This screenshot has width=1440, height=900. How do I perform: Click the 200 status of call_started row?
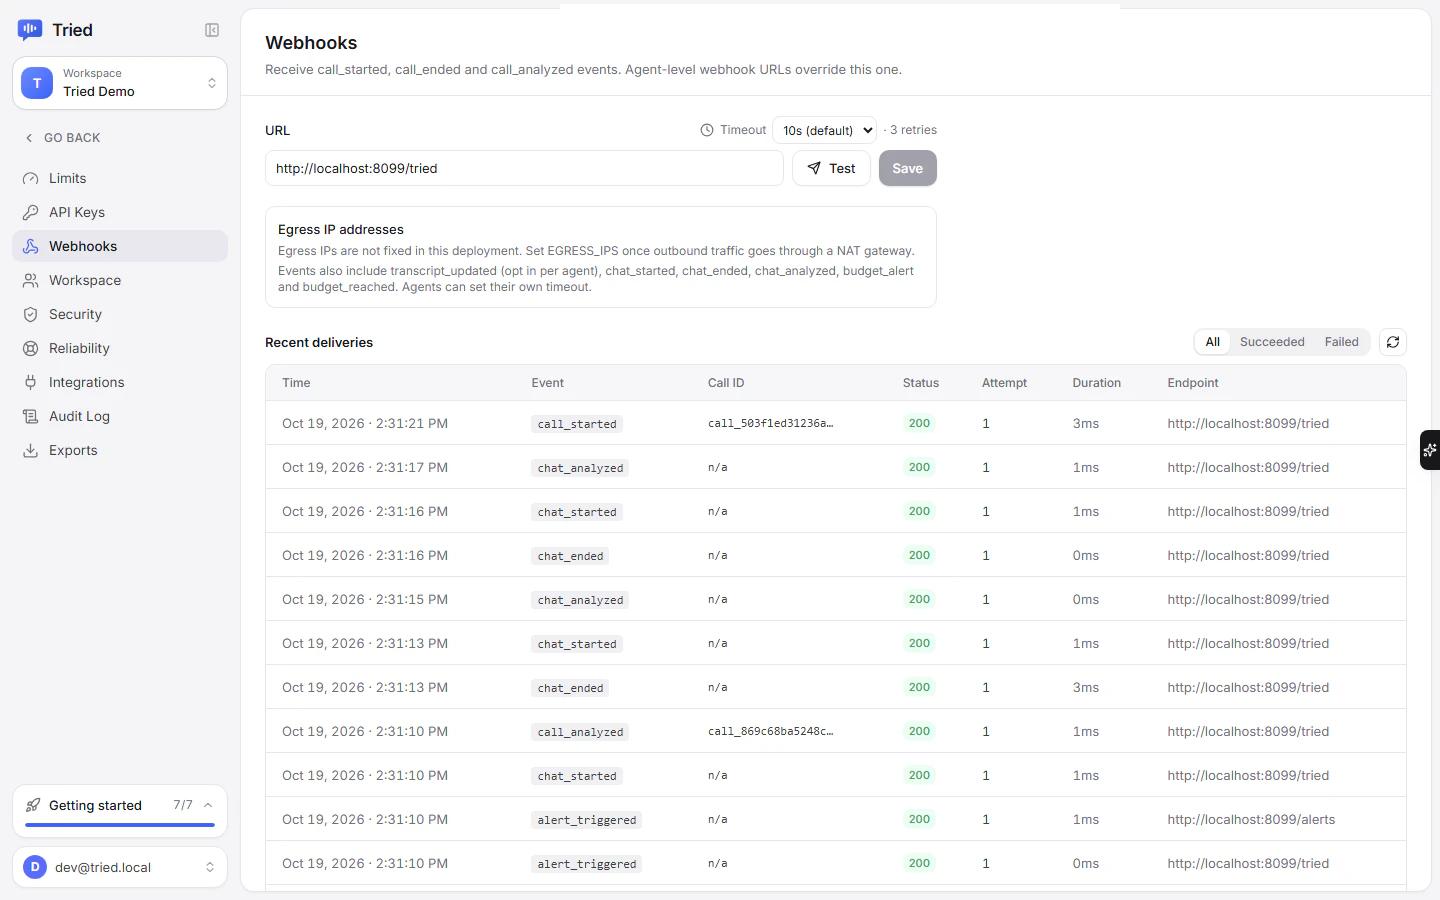click(x=920, y=423)
